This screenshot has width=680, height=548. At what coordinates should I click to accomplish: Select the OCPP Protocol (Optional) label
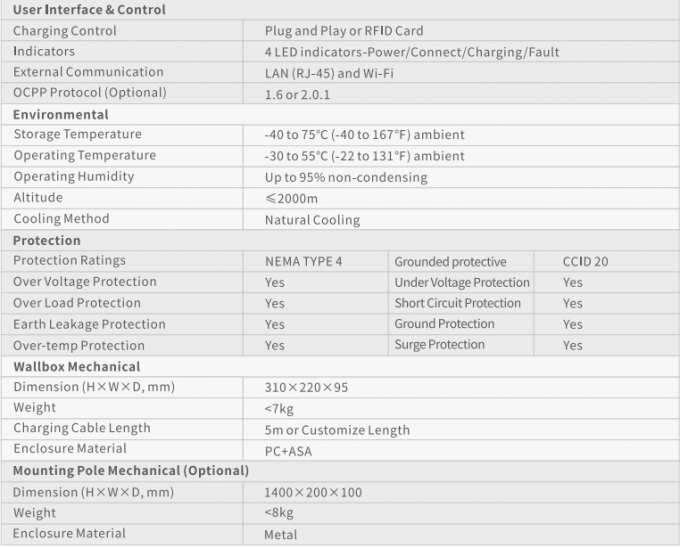click(90, 93)
